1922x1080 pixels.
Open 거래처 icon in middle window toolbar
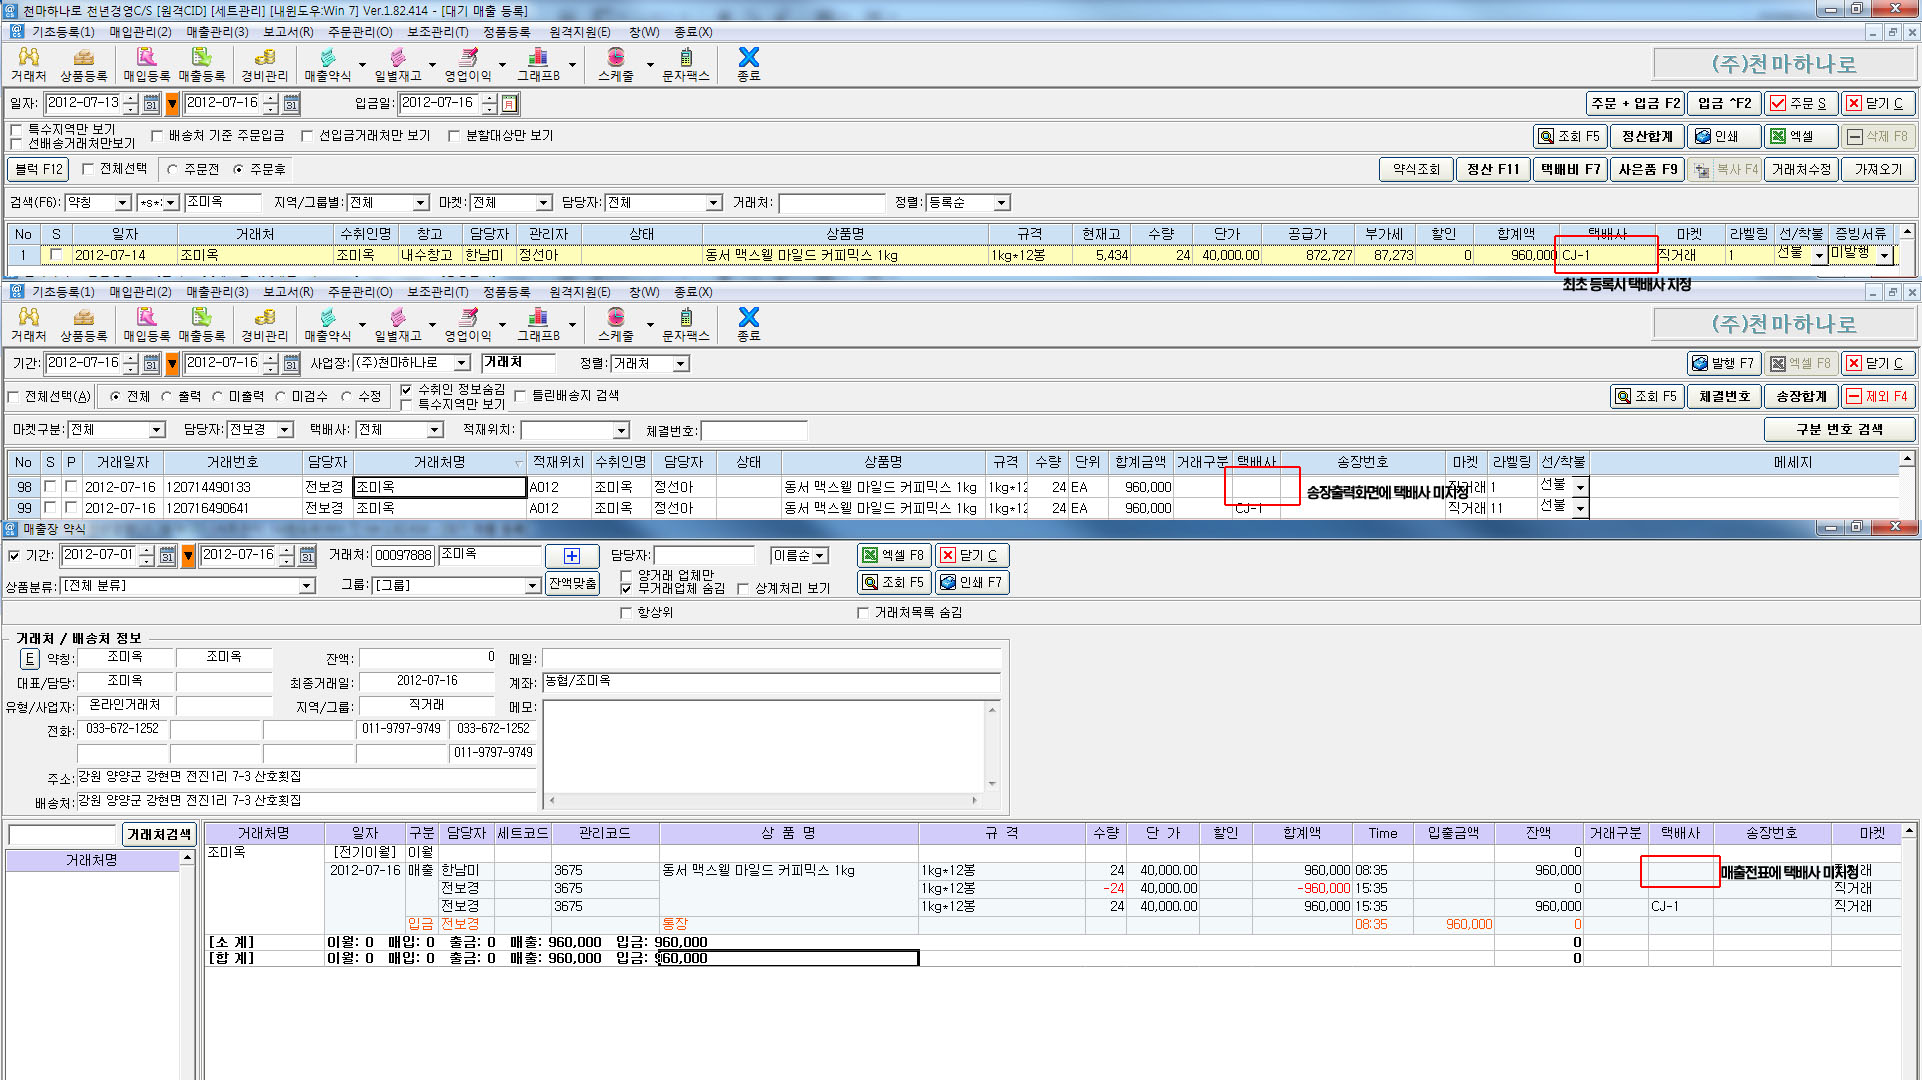pos(28,324)
